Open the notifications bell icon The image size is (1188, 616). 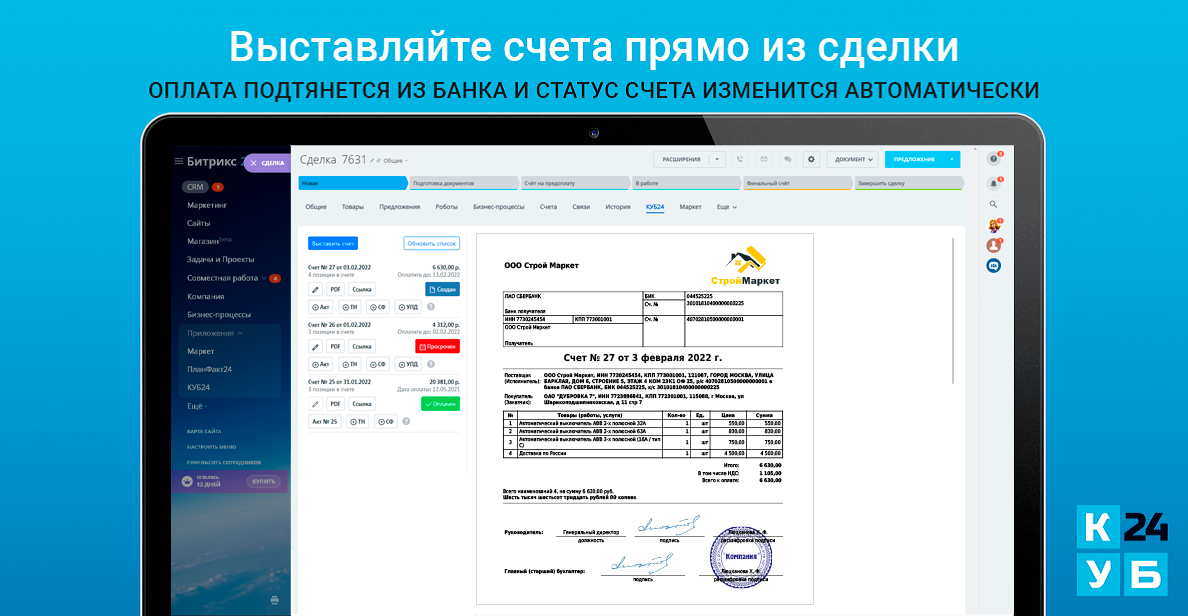(993, 183)
